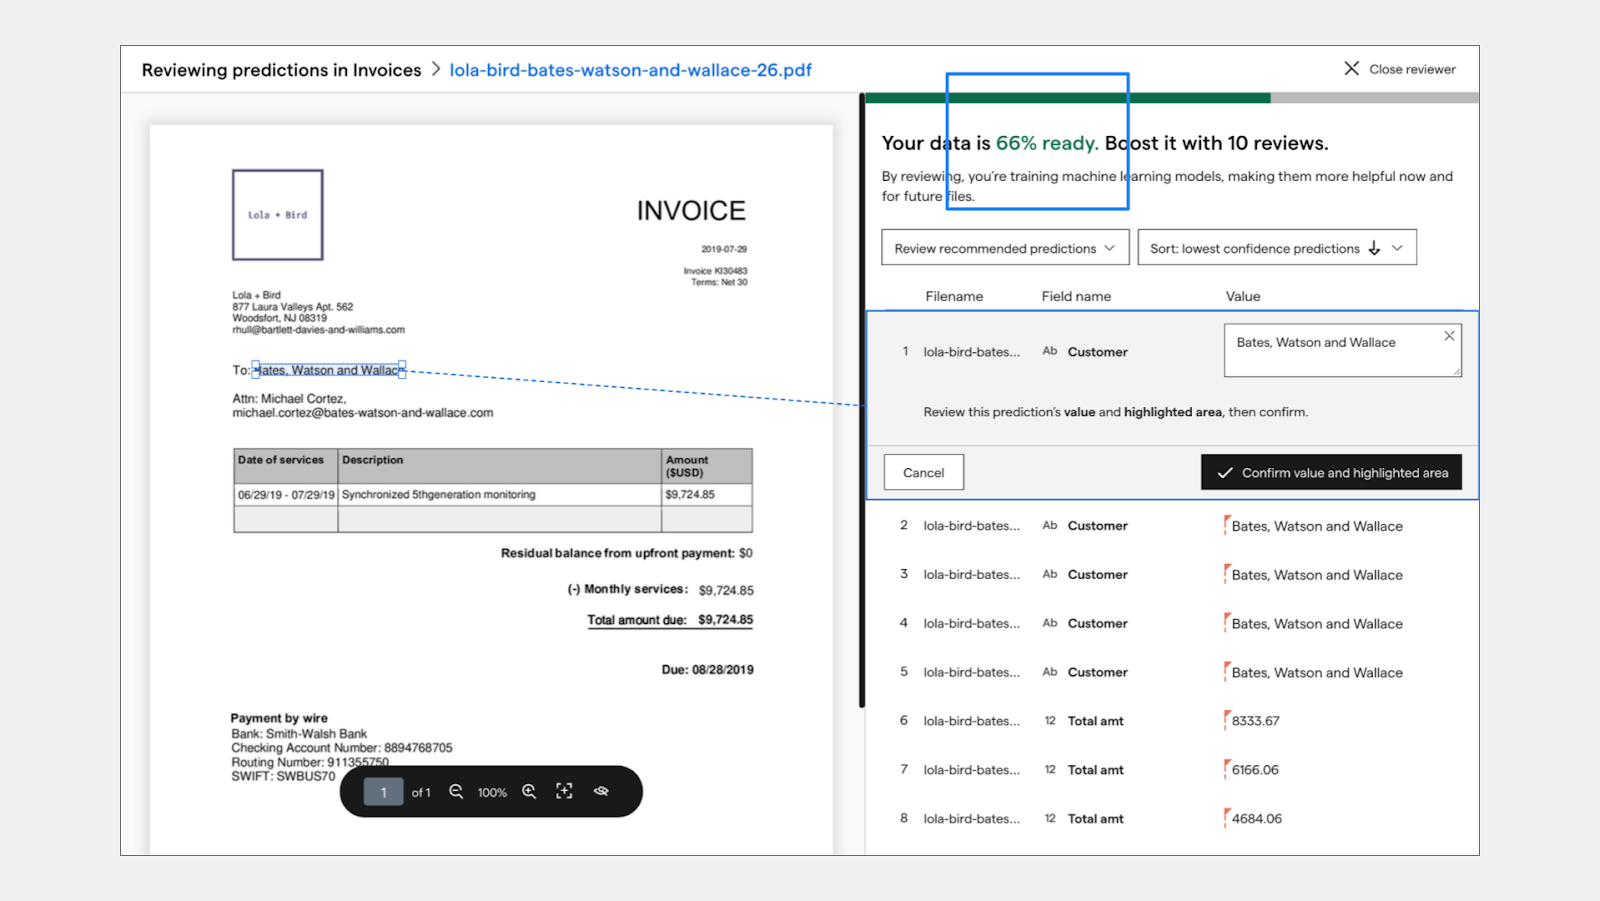Click the red flag beside 8333.67
Image resolution: width=1600 pixels, height=901 pixels.
tap(1227, 720)
